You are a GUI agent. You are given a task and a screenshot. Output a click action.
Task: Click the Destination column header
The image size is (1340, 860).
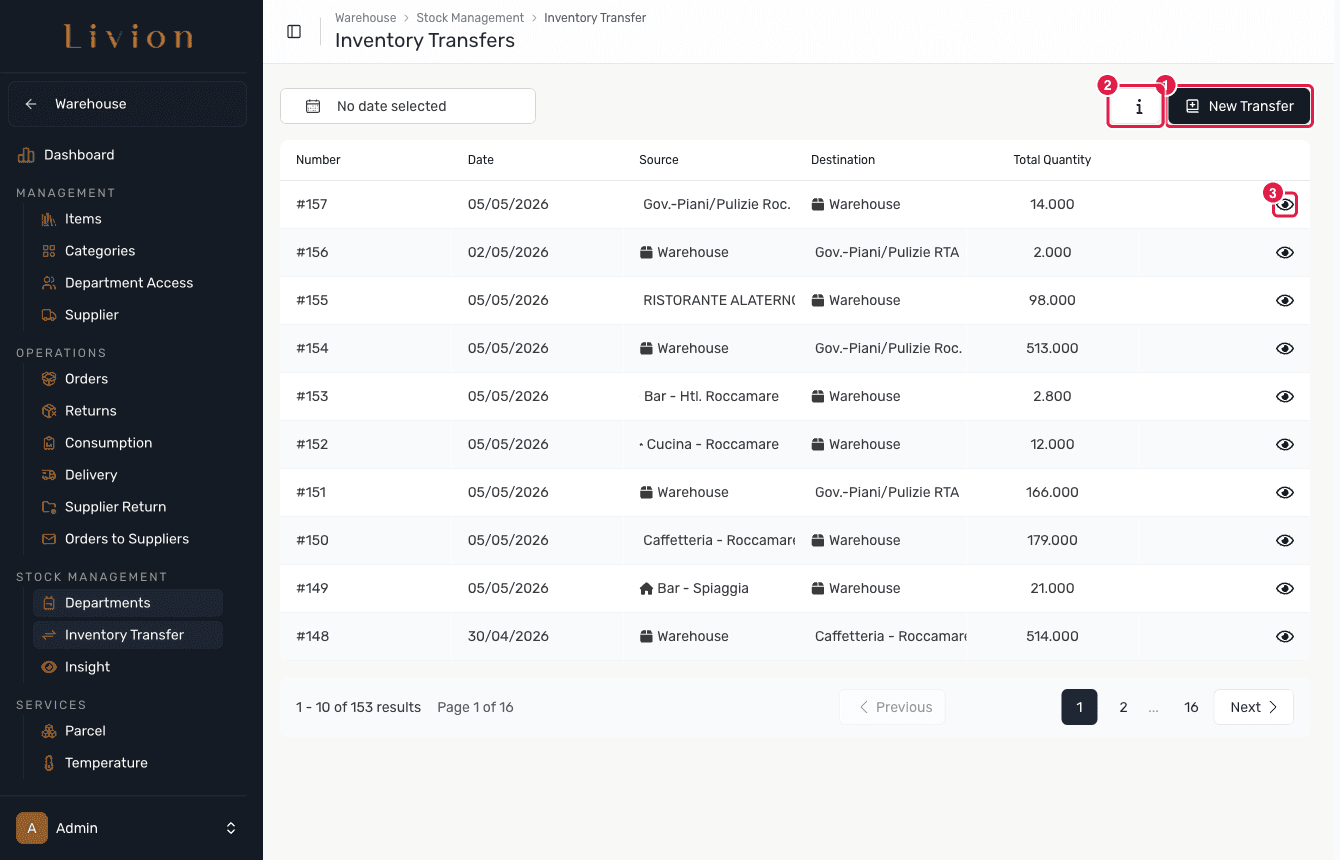[843, 160]
